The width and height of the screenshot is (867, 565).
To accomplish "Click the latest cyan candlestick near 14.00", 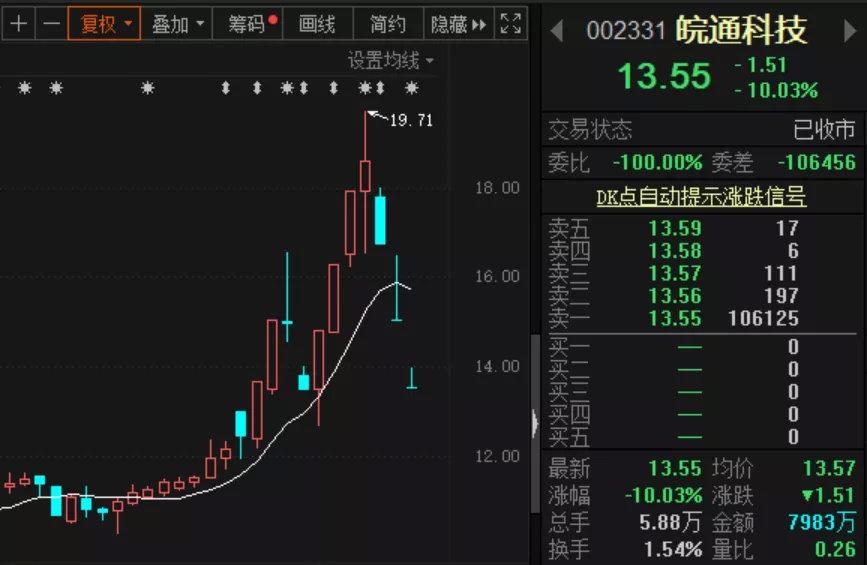I will [411, 378].
